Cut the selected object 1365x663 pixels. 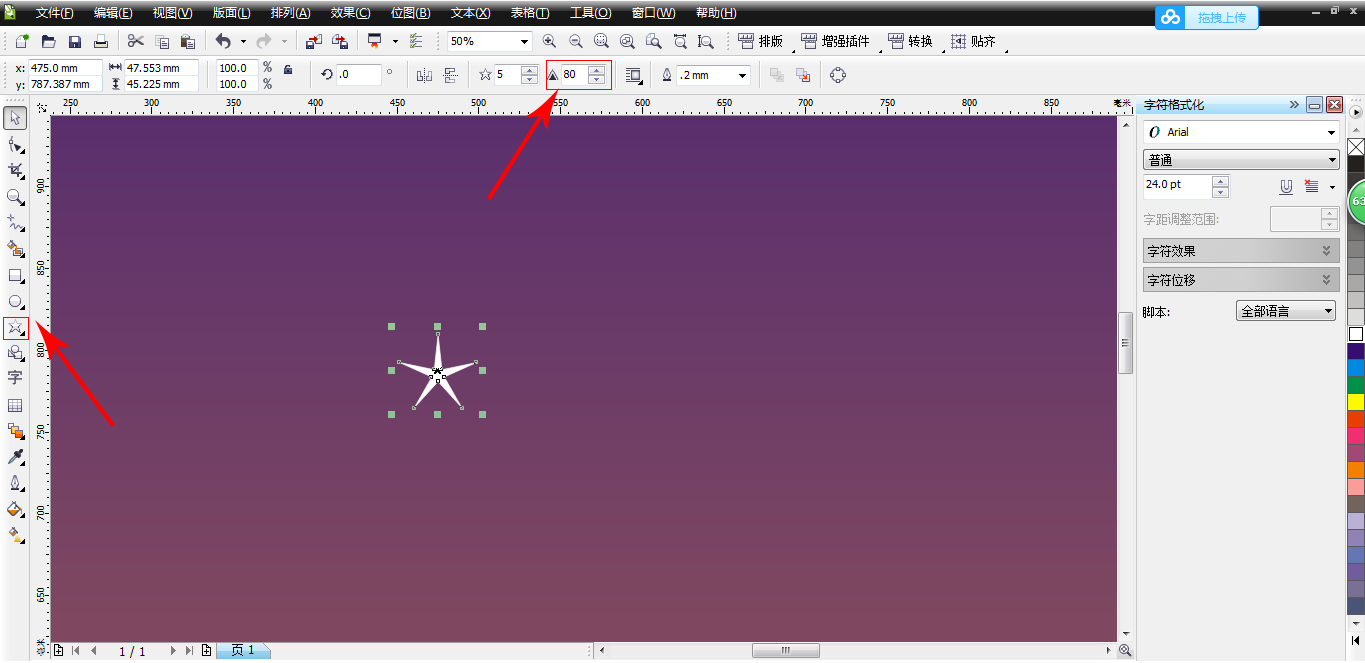pos(135,41)
